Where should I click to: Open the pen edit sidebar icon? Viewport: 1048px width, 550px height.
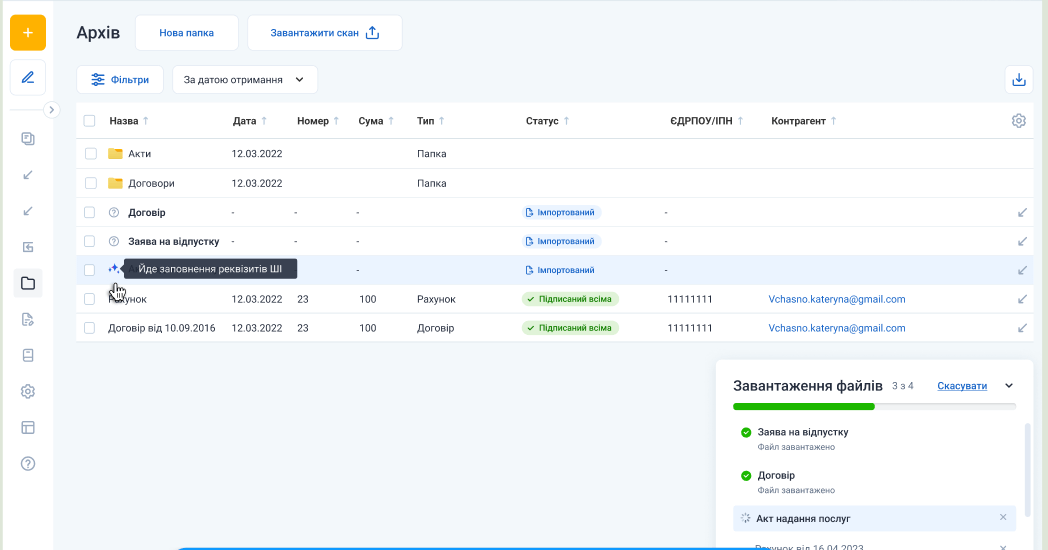(x=28, y=78)
